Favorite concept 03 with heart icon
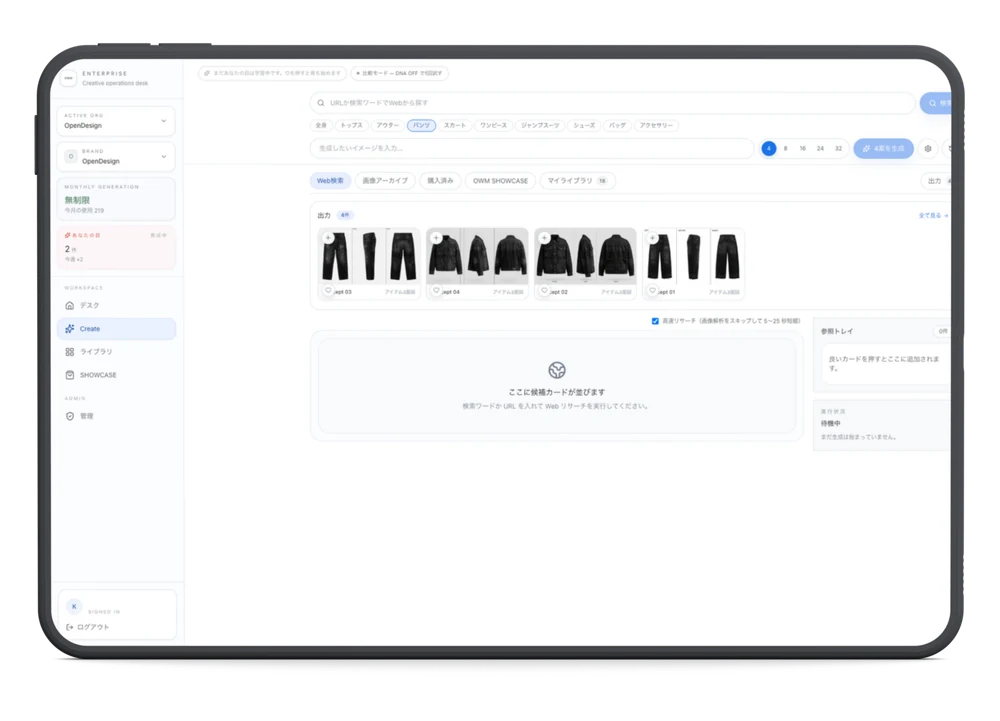Image resolution: width=1000 pixels, height=721 pixels. pyautogui.click(x=328, y=291)
